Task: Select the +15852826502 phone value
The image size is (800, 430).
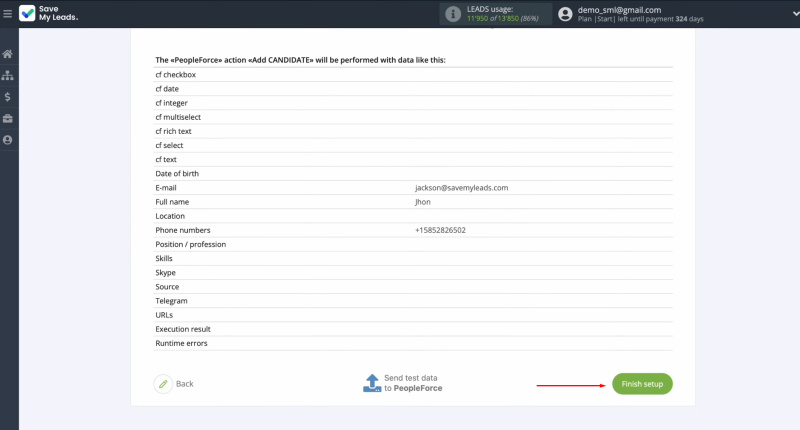Action: click(x=440, y=230)
